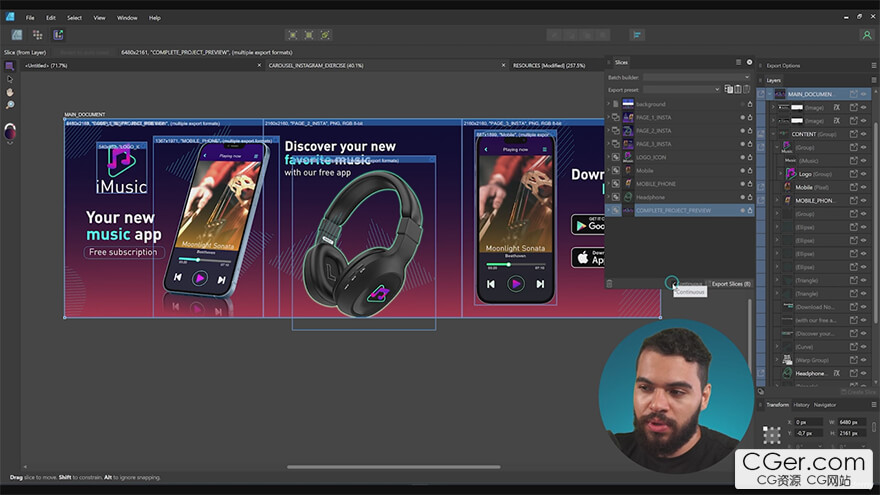Switch to Designer Persona icon
880x495 pixels.
(x=17, y=35)
